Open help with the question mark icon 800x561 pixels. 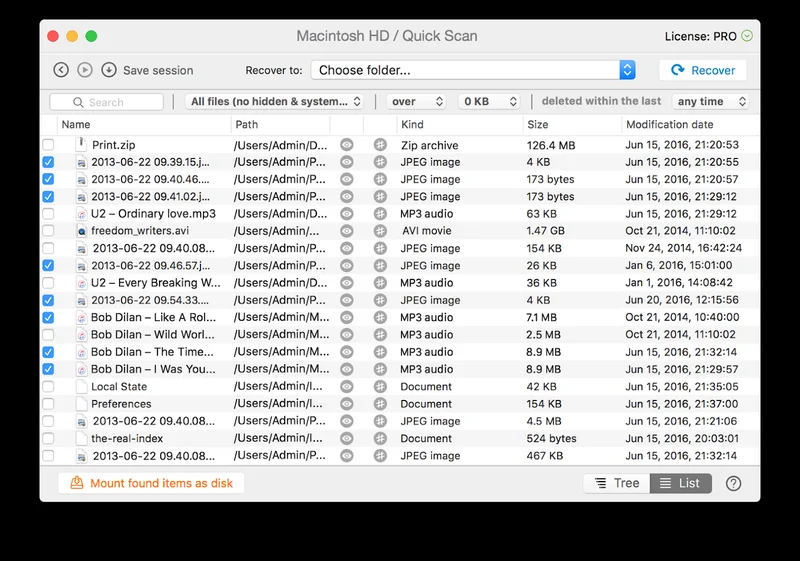click(x=733, y=483)
